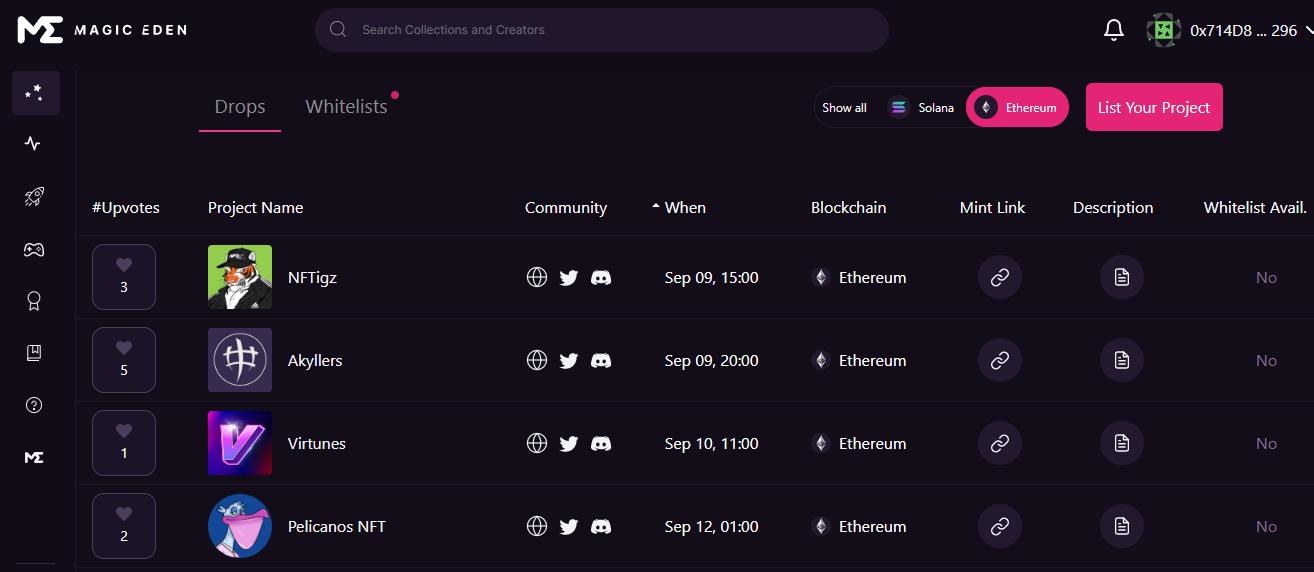The image size is (1314, 572).
Task: Open NFTigz Discord link icon
Action: click(601, 278)
